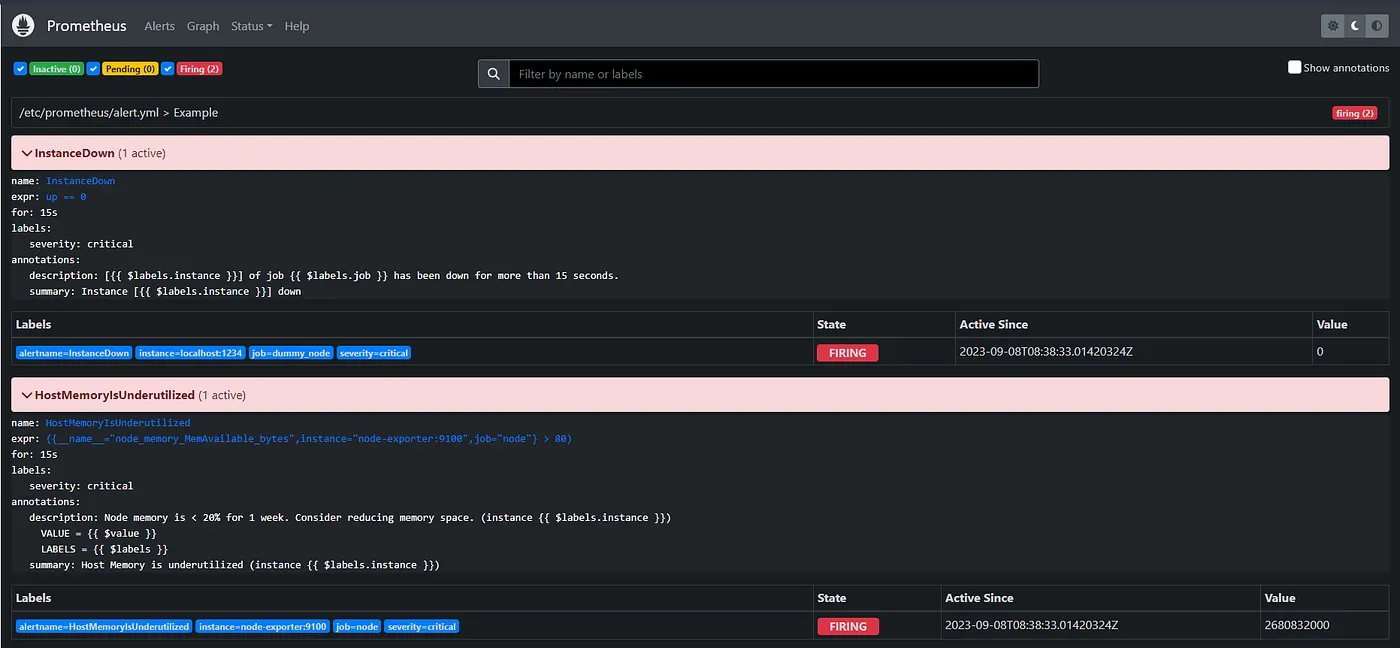Switch to light theme sun icon

[x=1333, y=26]
